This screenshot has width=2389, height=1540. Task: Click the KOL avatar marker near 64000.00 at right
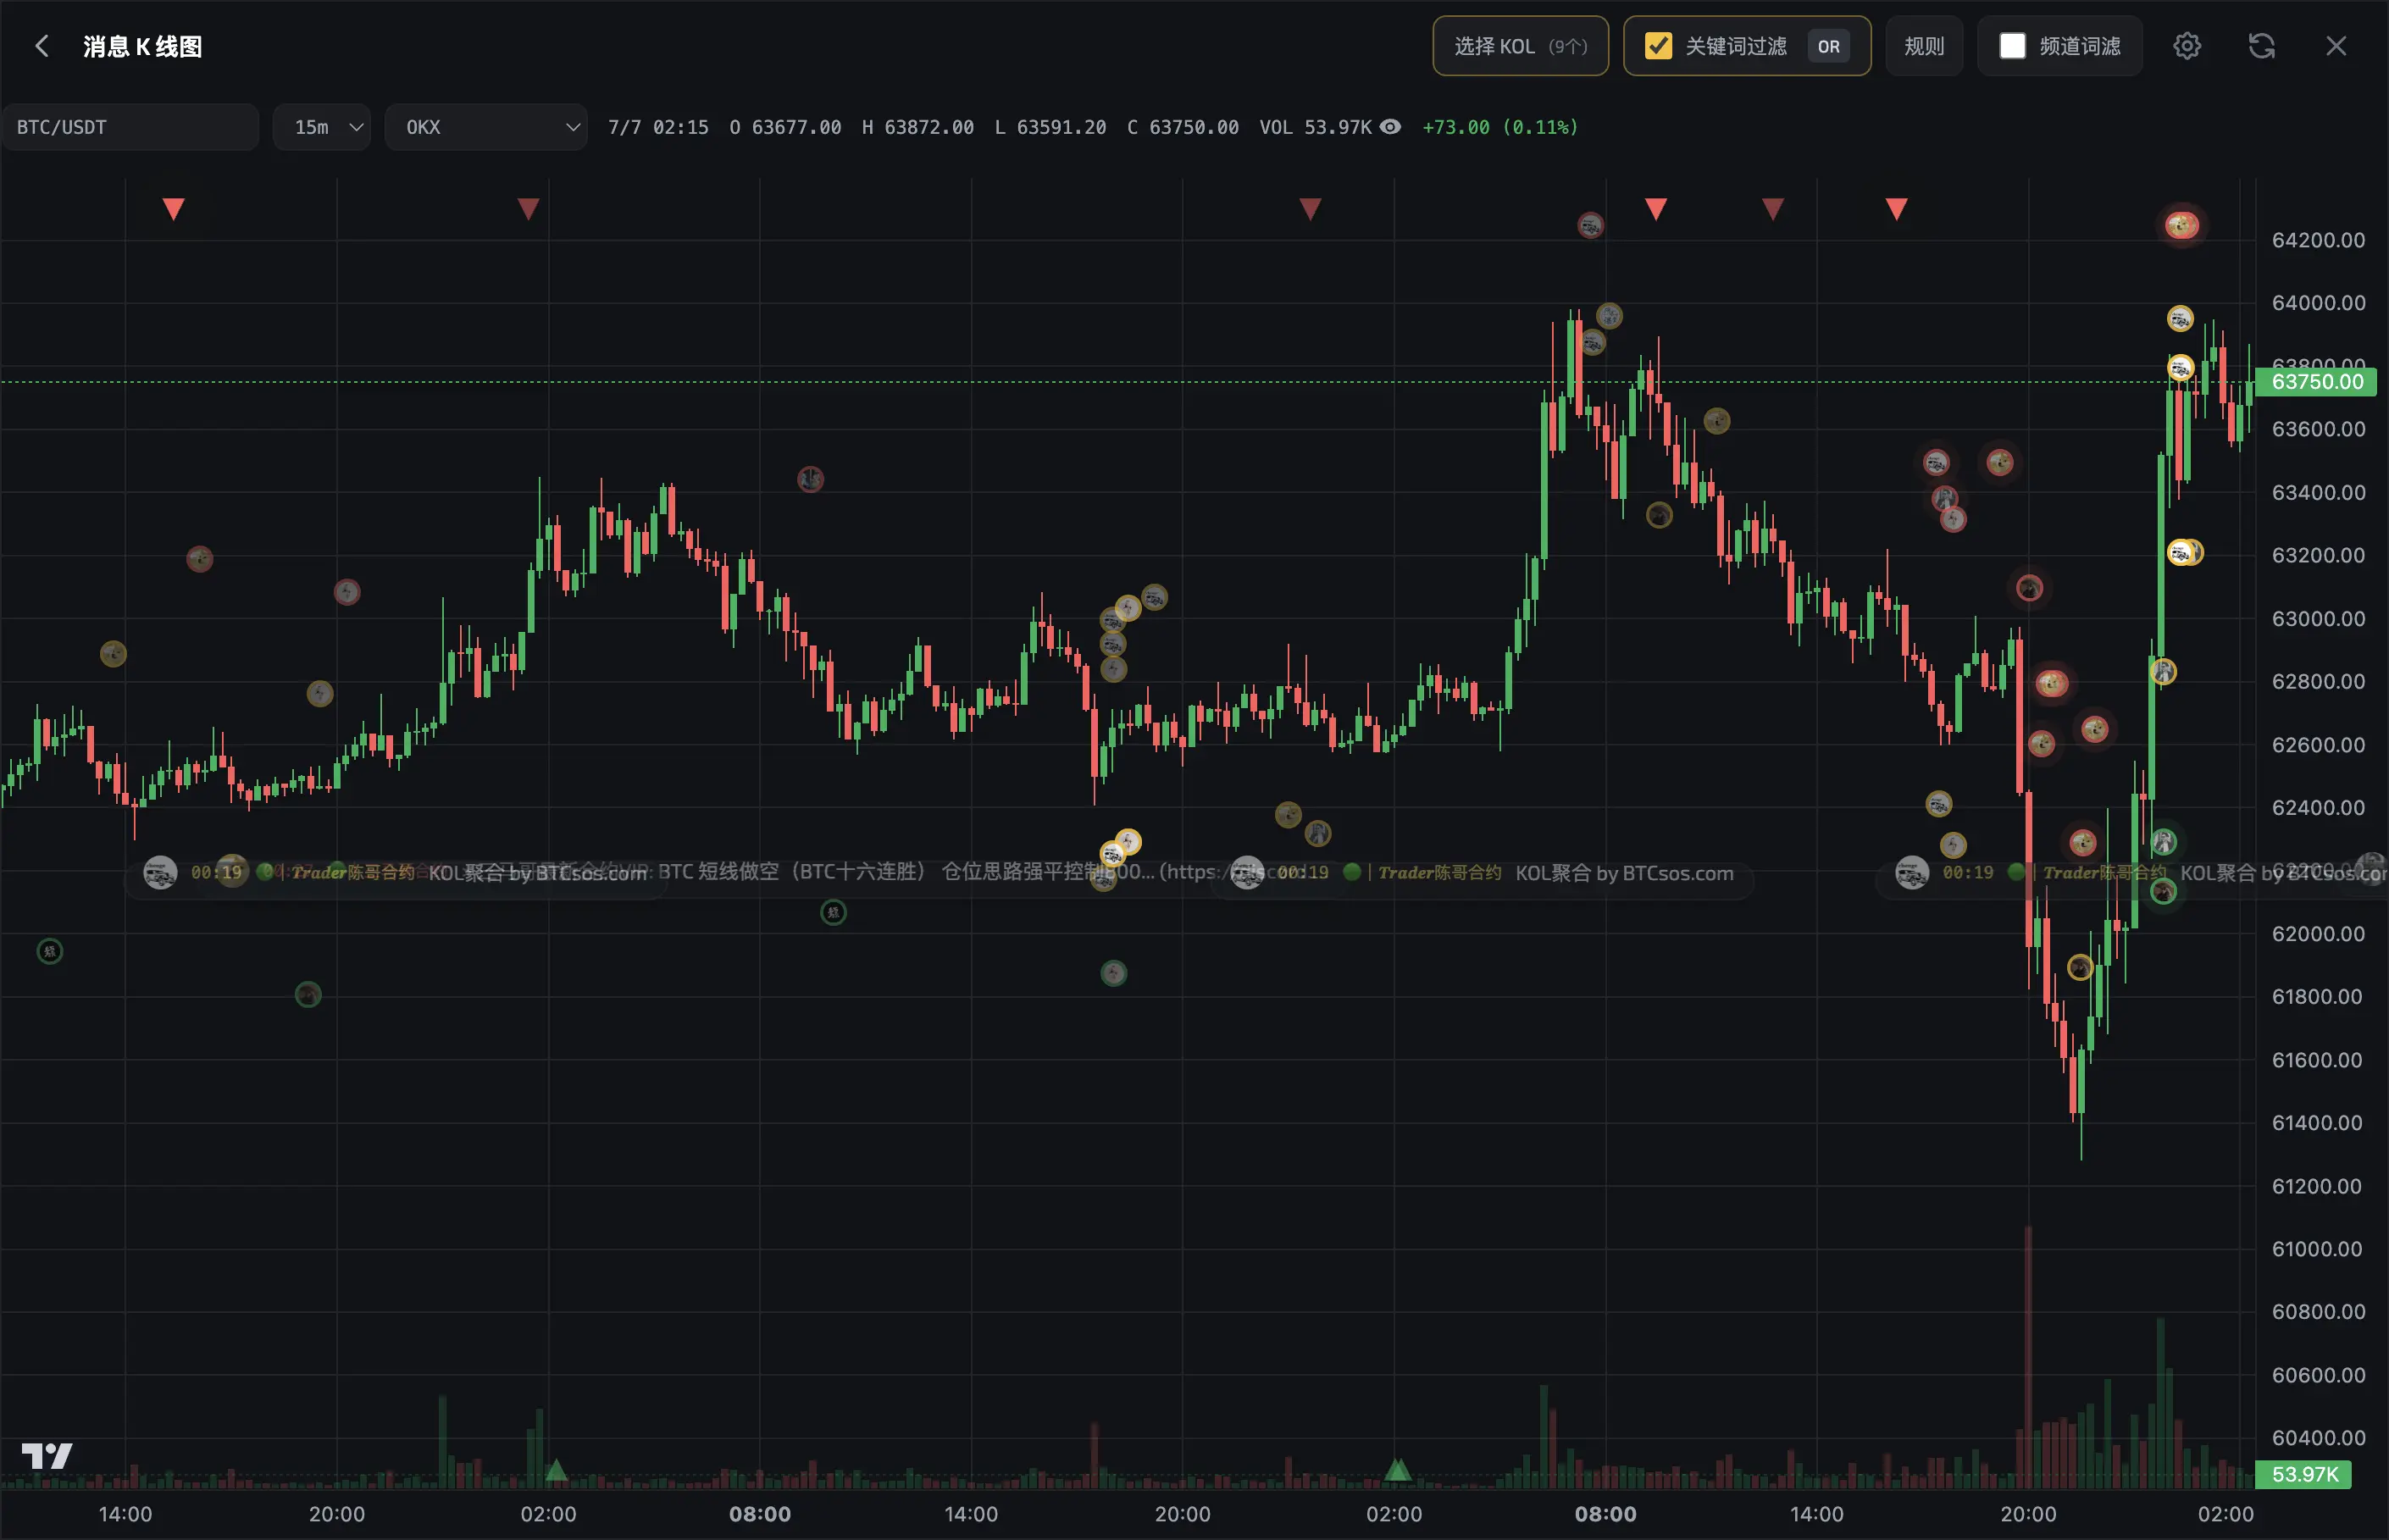point(2180,319)
